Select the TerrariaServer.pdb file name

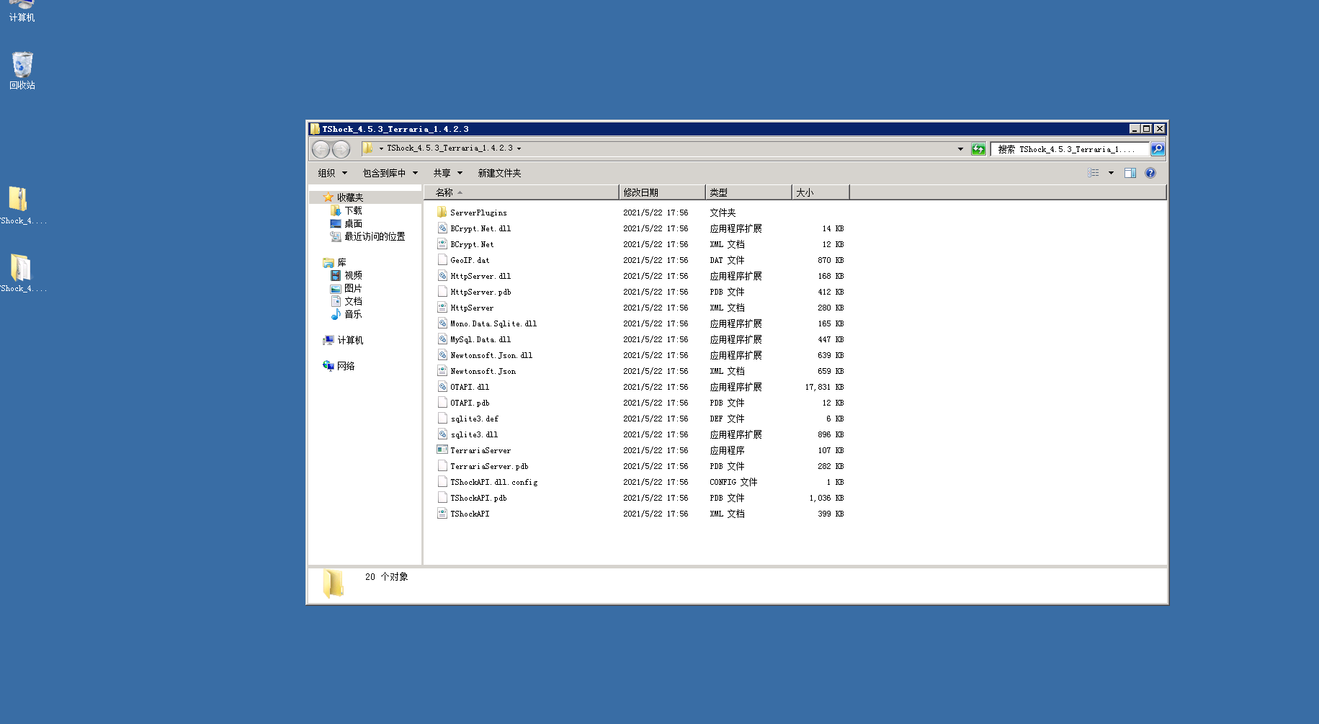coord(489,466)
